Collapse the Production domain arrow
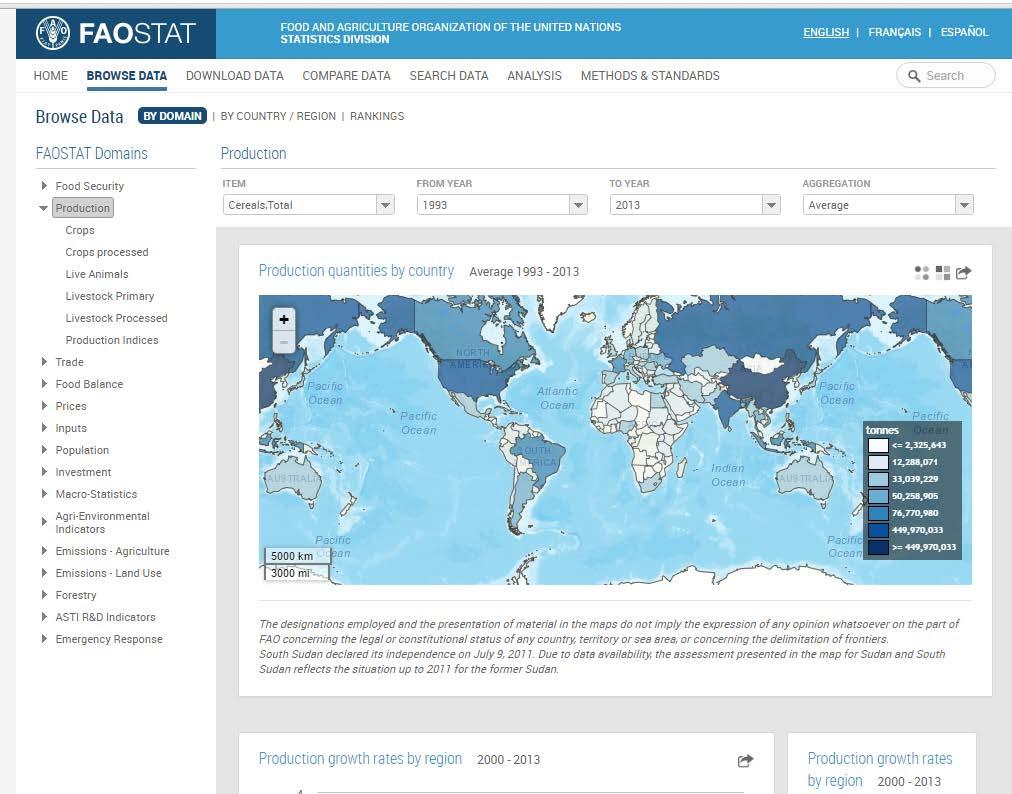 pyautogui.click(x=43, y=209)
